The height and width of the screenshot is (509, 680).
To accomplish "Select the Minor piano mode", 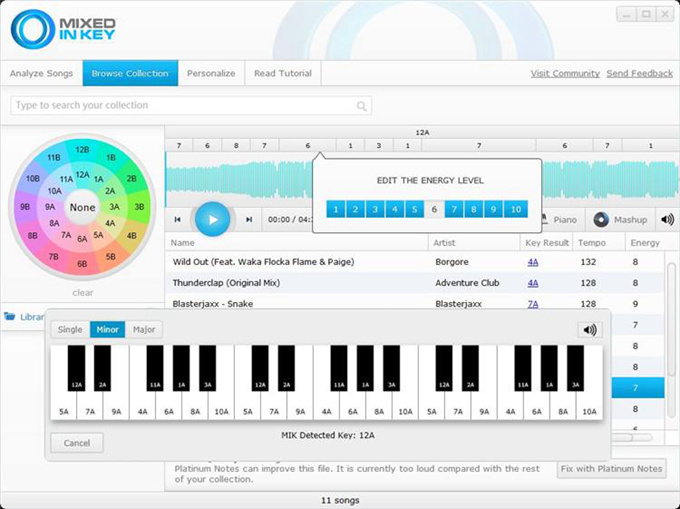I will coord(108,330).
